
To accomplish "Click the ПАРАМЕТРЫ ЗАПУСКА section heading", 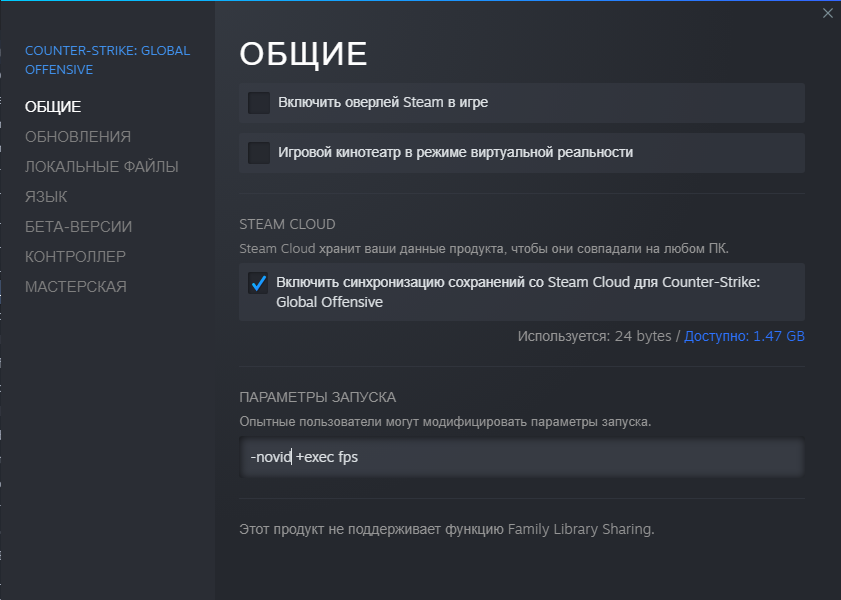I will click(317, 397).
